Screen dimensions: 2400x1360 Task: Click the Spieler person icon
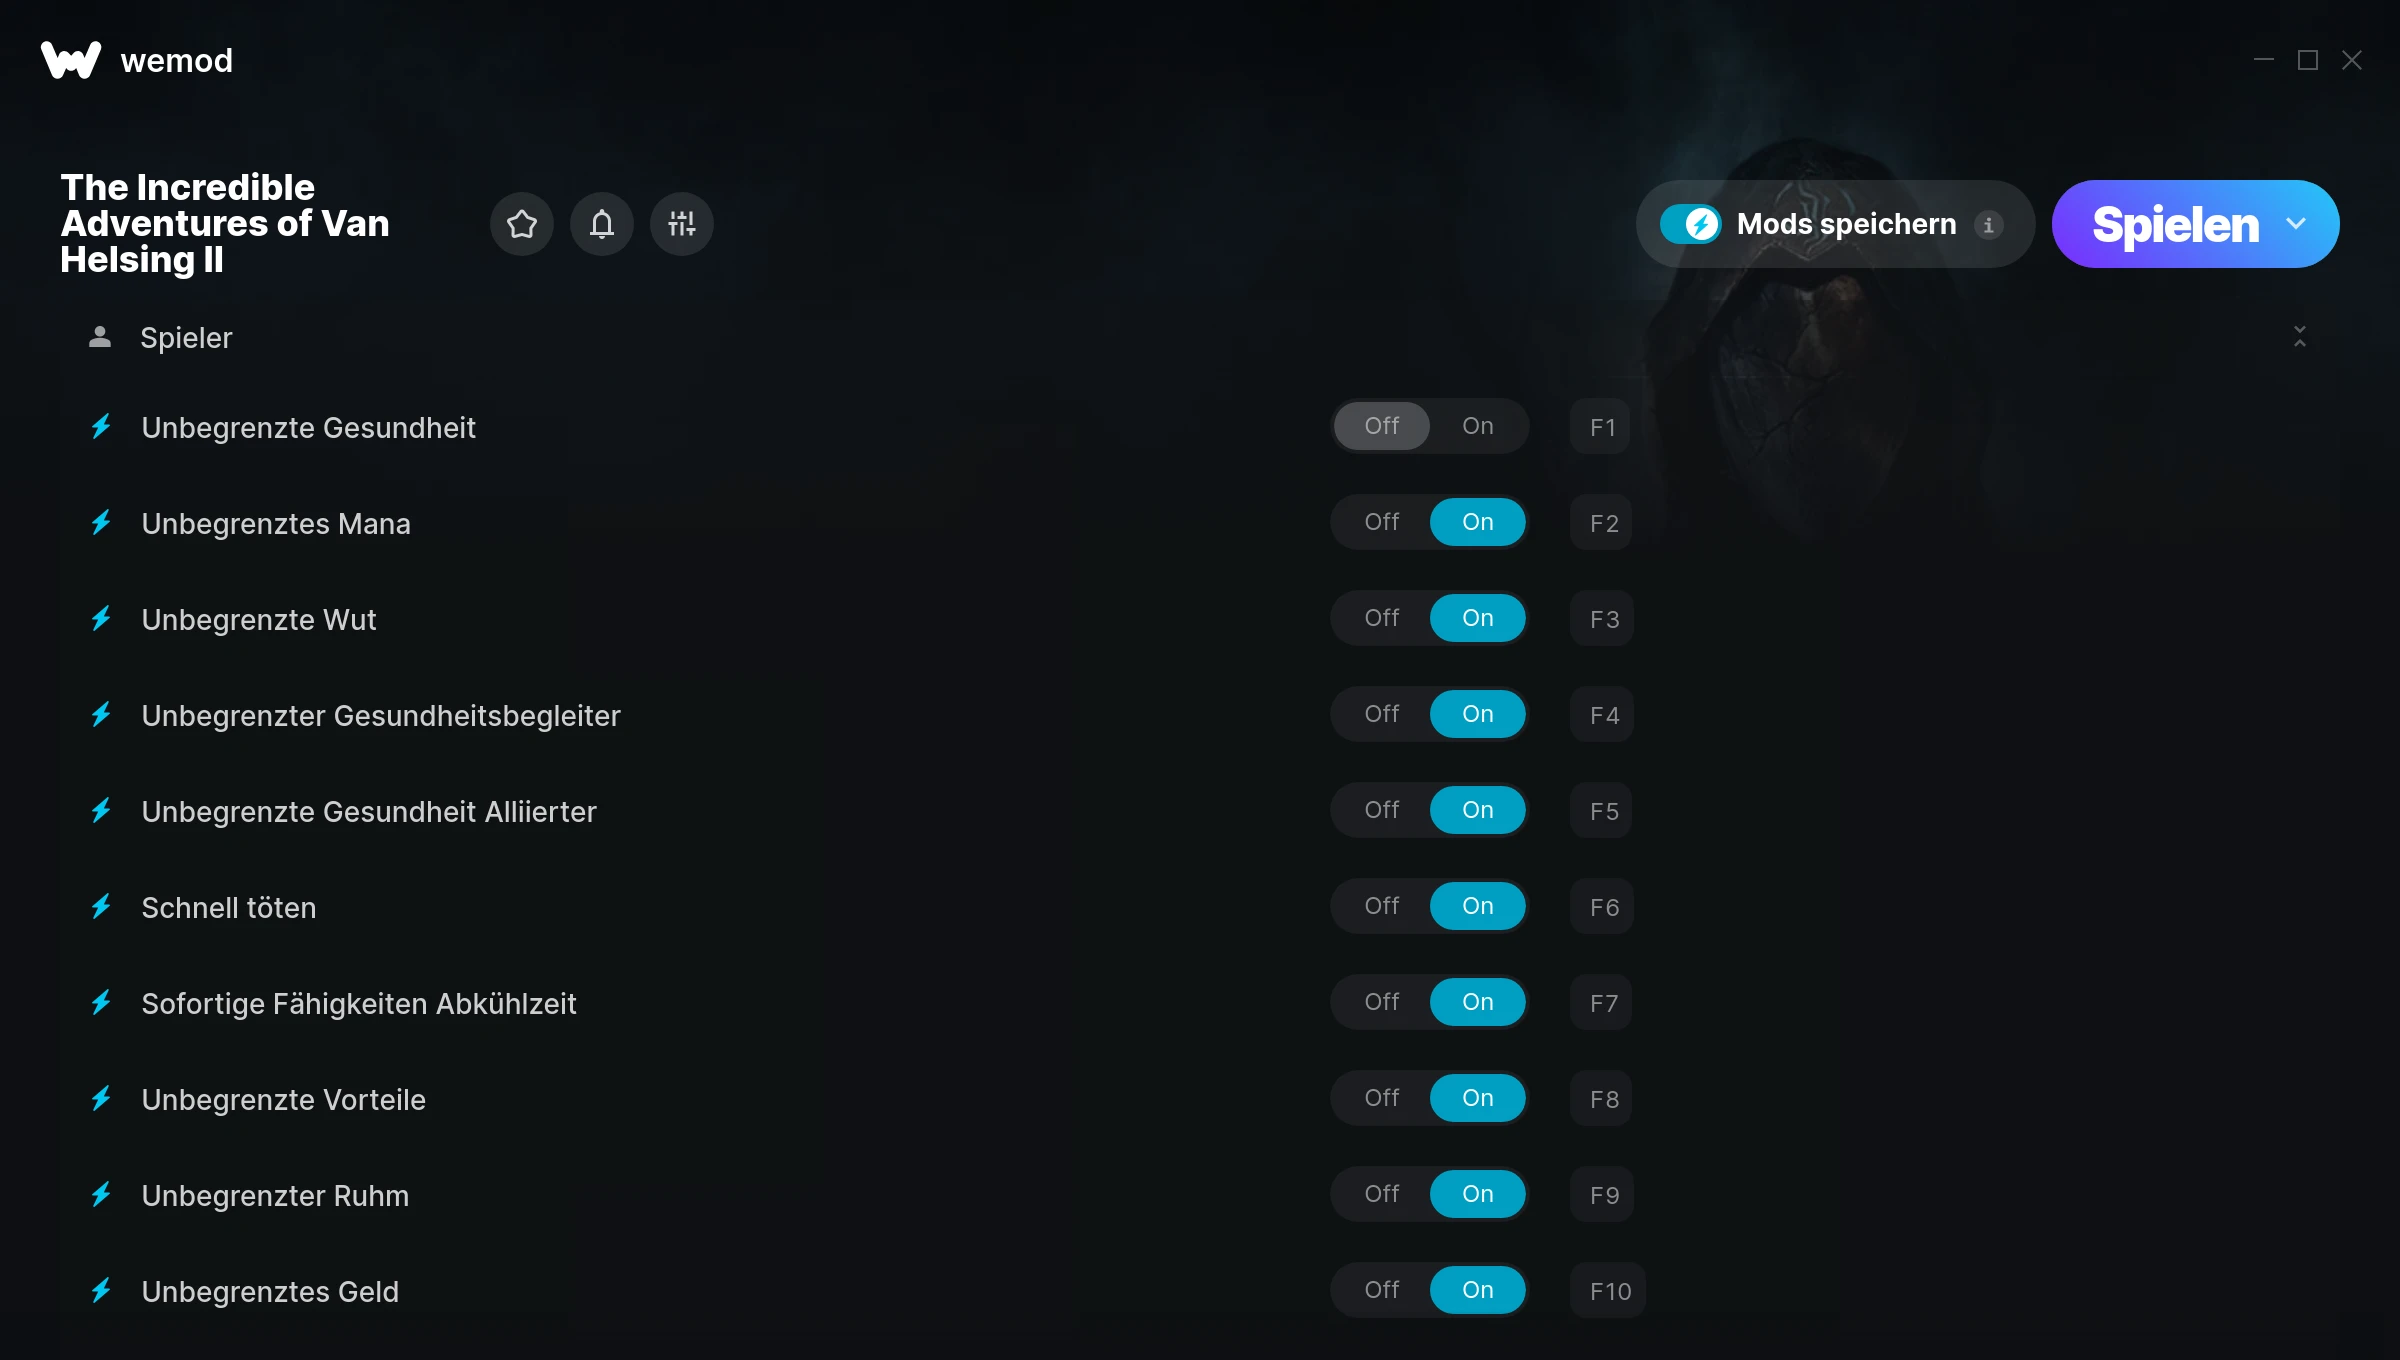tap(100, 337)
